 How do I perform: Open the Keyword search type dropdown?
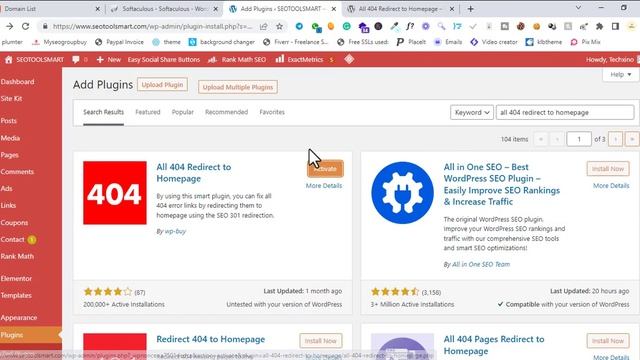pyautogui.click(x=472, y=112)
